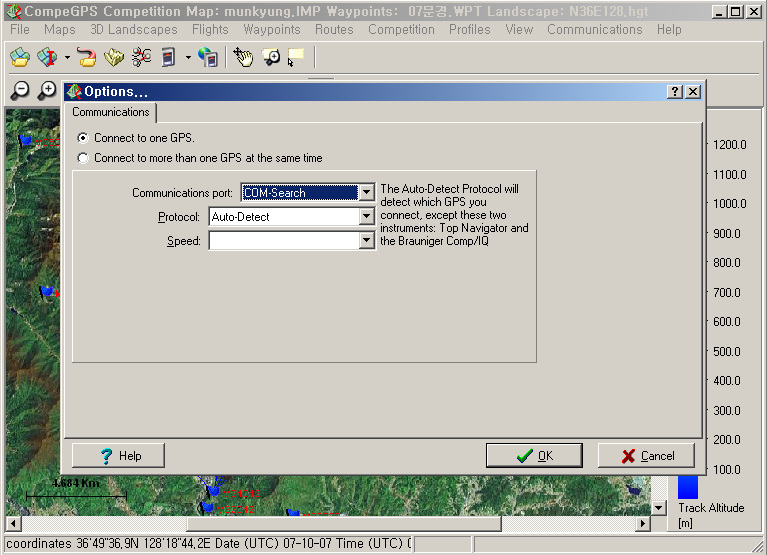The height and width of the screenshot is (555, 767).
Task: Expand the arrow beside the GPS device icon
Action: [188, 58]
